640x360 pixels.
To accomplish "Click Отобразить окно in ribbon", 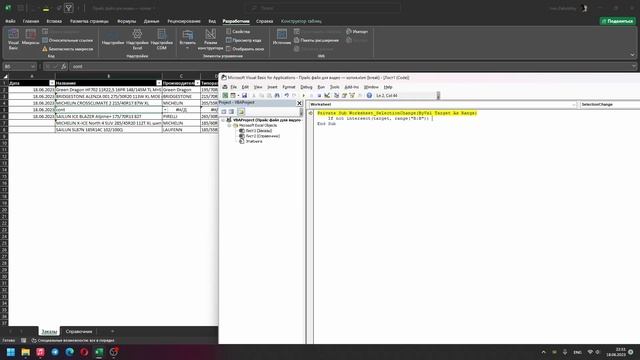I will click(245, 49).
